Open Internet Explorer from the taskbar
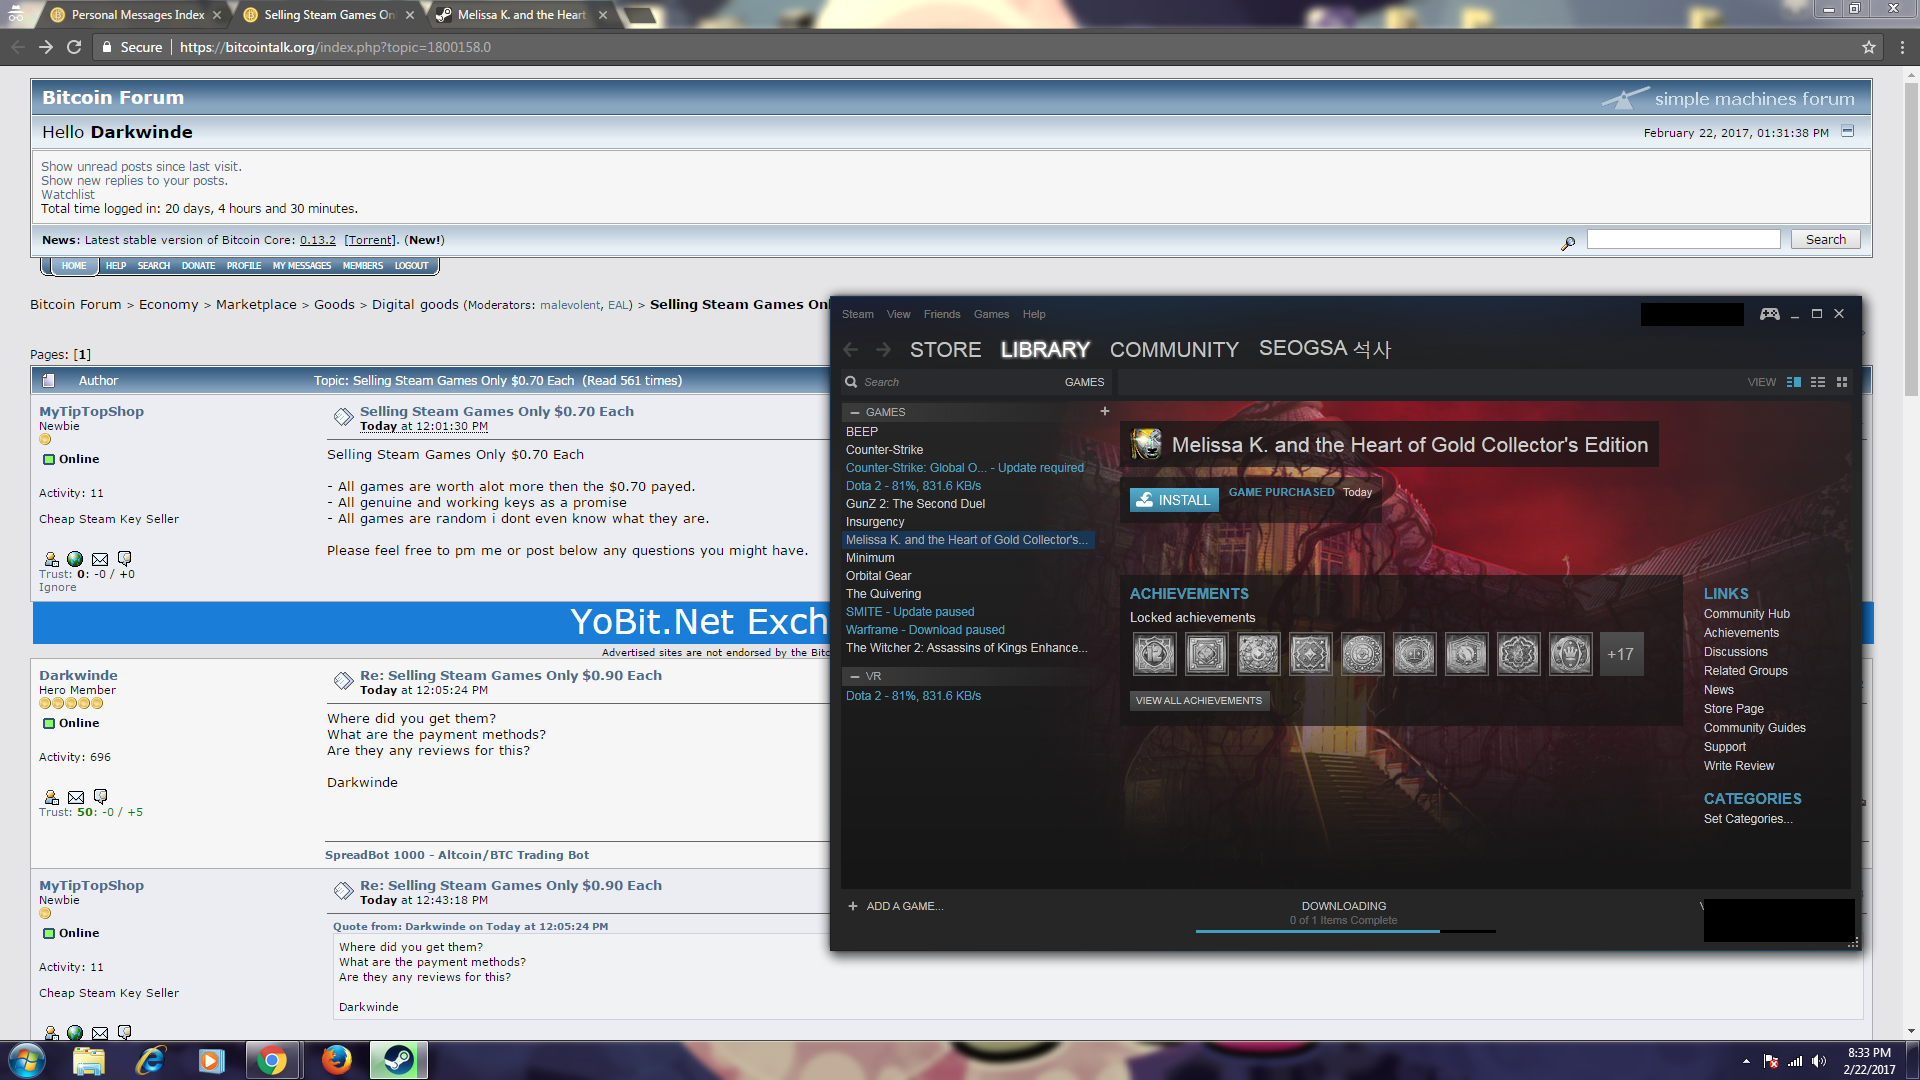The width and height of the screenshot is (1920, 1080). 150,1060
